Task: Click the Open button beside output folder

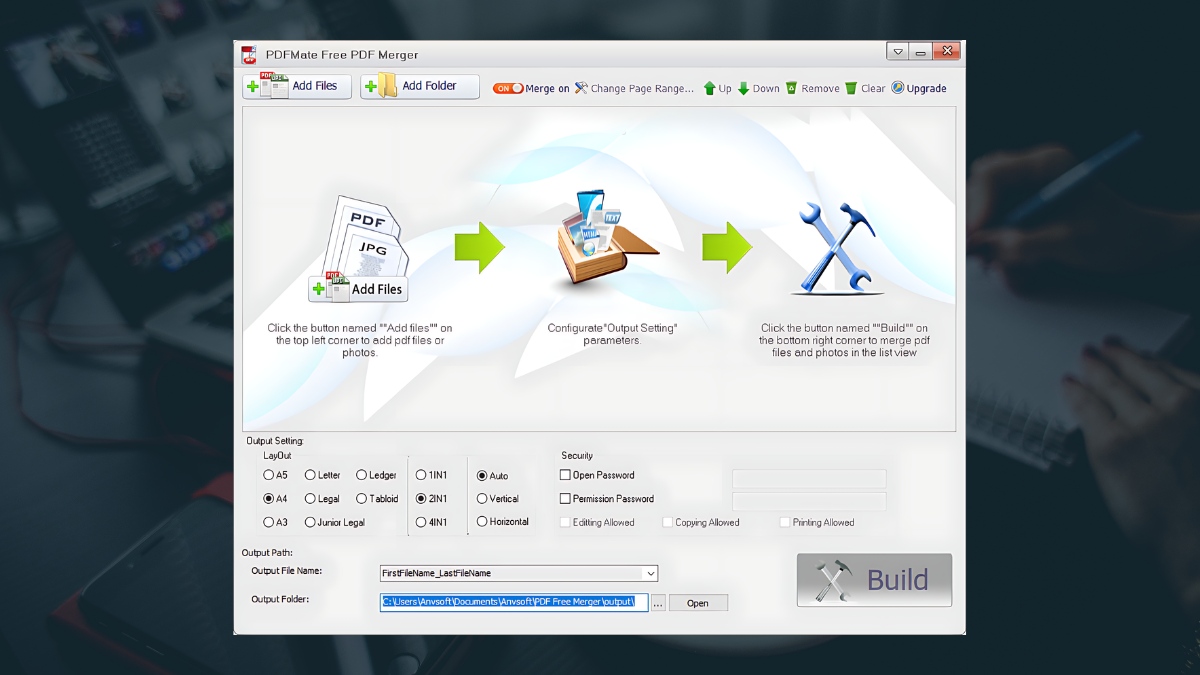Action: (x=698, y=603)
